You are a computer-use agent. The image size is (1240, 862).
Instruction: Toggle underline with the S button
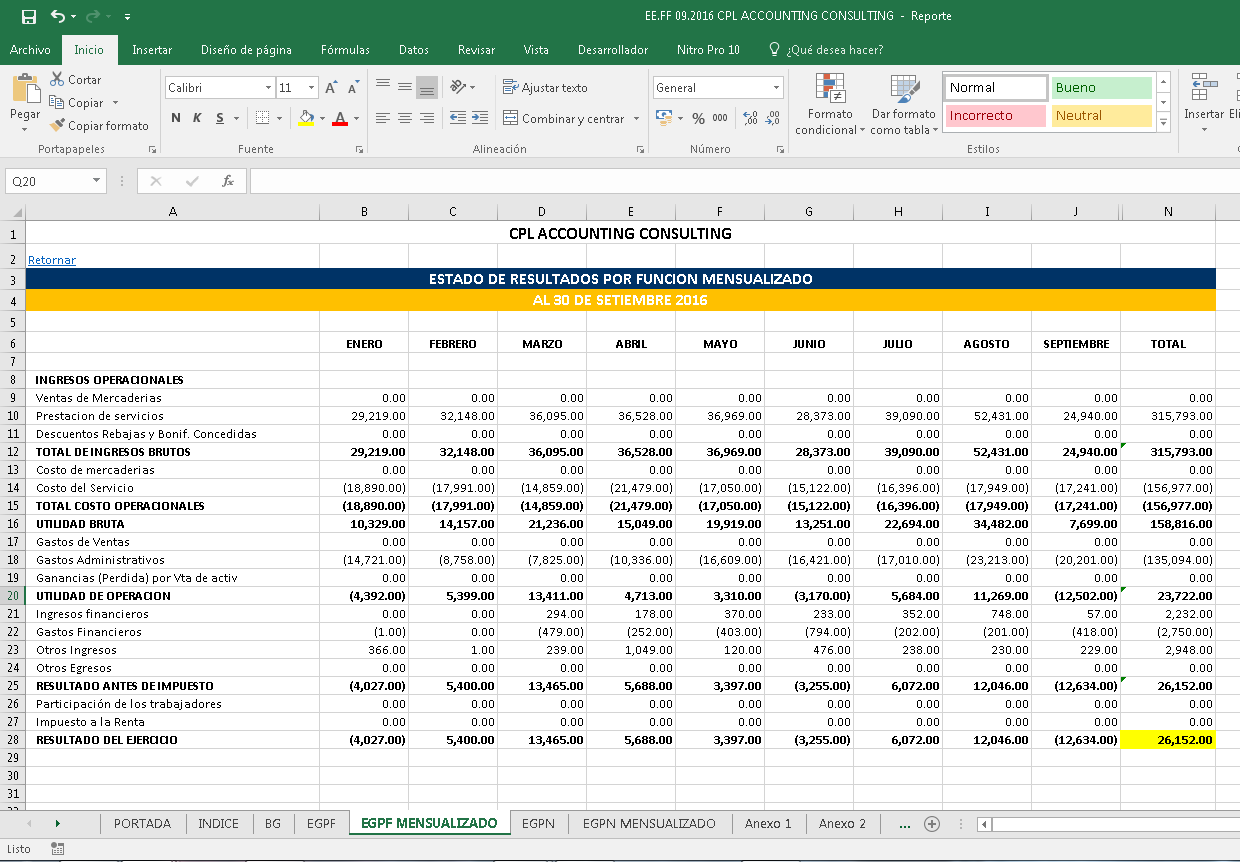(219, 118)
